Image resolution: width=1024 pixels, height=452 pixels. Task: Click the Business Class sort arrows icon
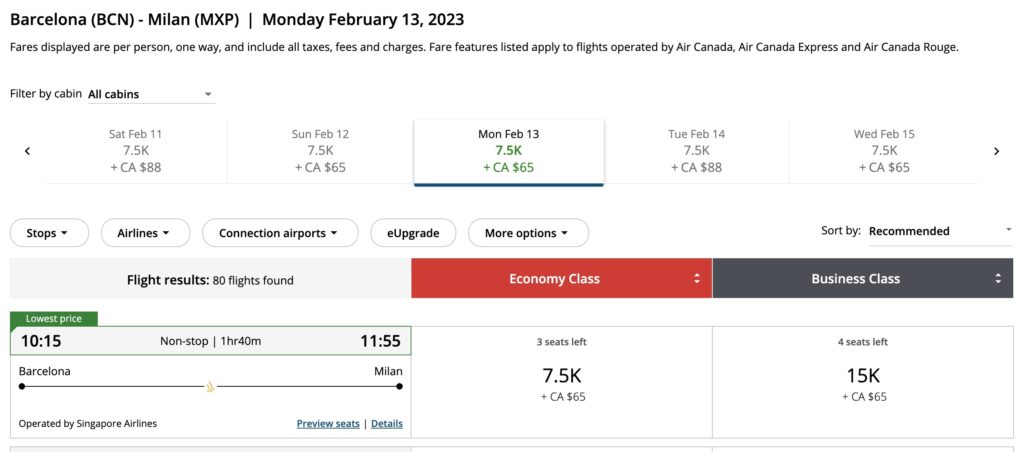point(998,279)
